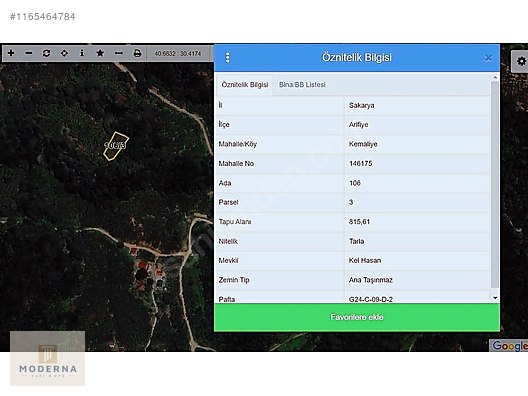Viewport: 528px width, 396px height.
Task: Click the Mevkii value Kel Hasan
Action: click(x=365, y=261)
